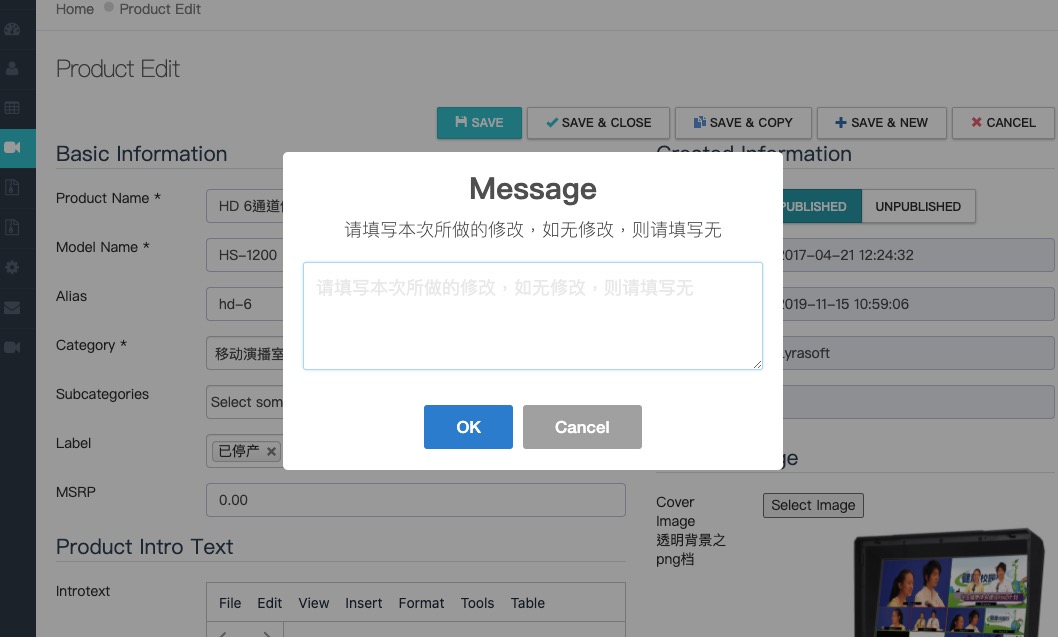Click the user profile icon in sidebar
This screenshot has height=637, width=1058.
pyautogui.click(x=12, y=68)
